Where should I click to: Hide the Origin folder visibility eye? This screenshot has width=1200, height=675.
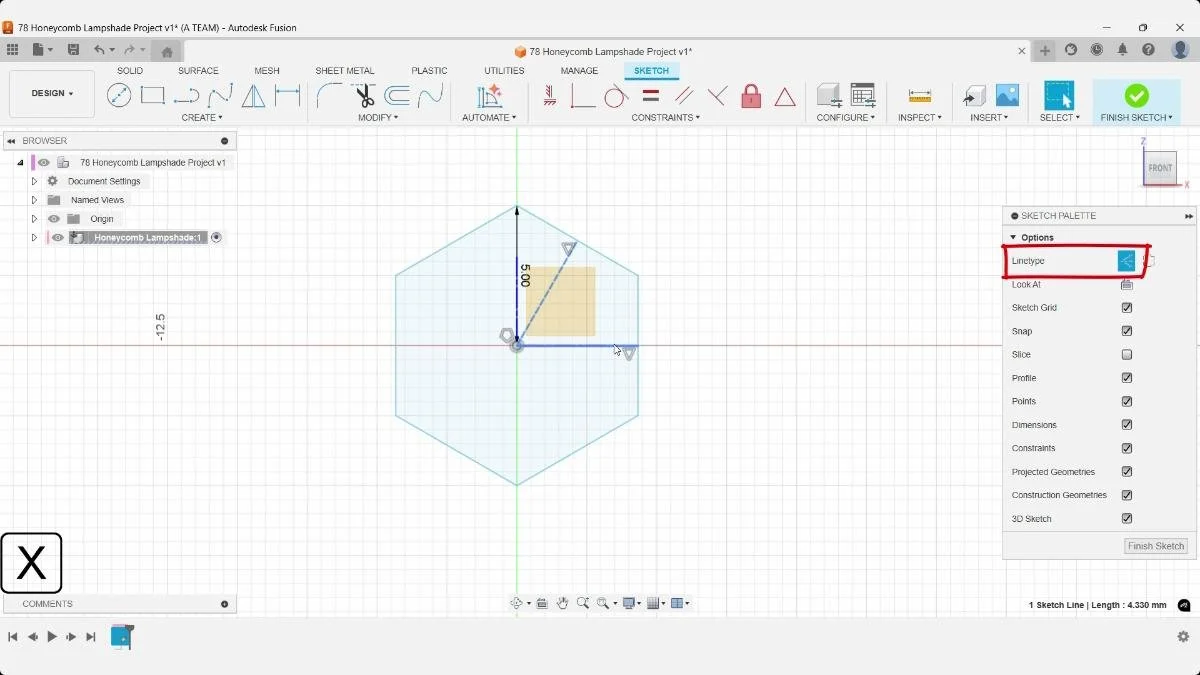click(x=54, y=219)
